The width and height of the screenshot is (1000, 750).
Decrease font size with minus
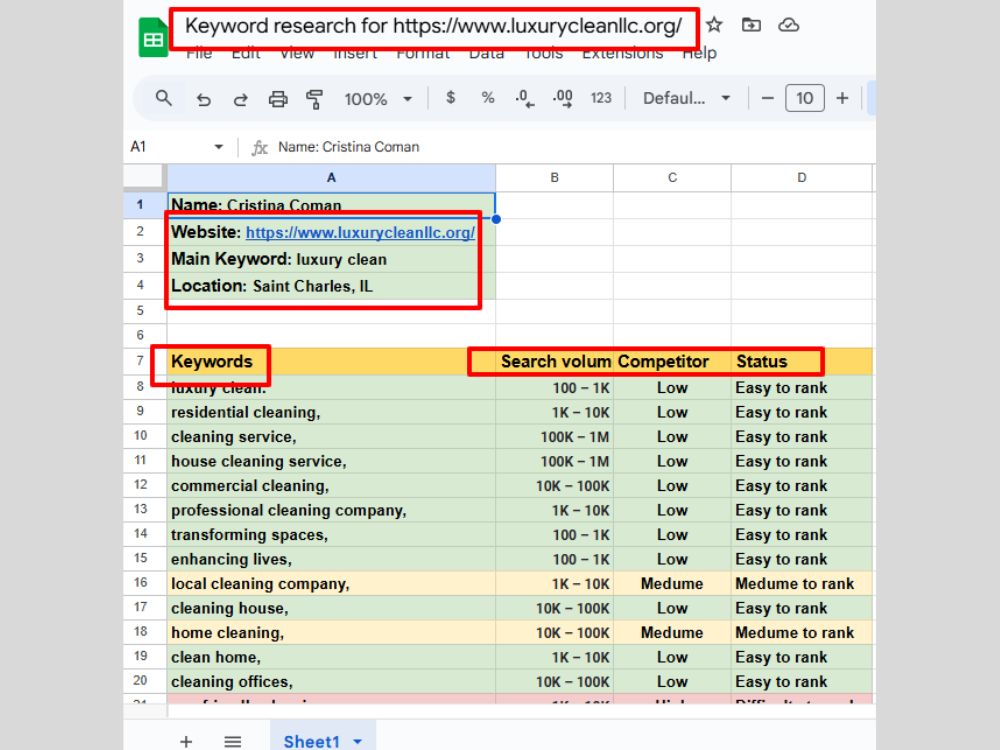click(767, 98)
